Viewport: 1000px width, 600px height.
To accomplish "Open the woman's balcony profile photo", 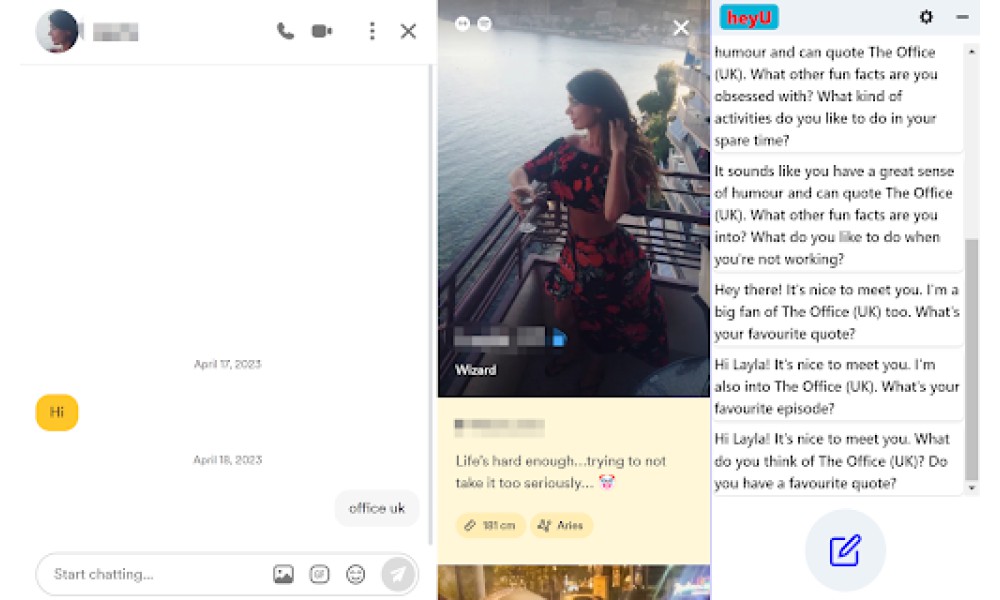I will click(573, 198).
